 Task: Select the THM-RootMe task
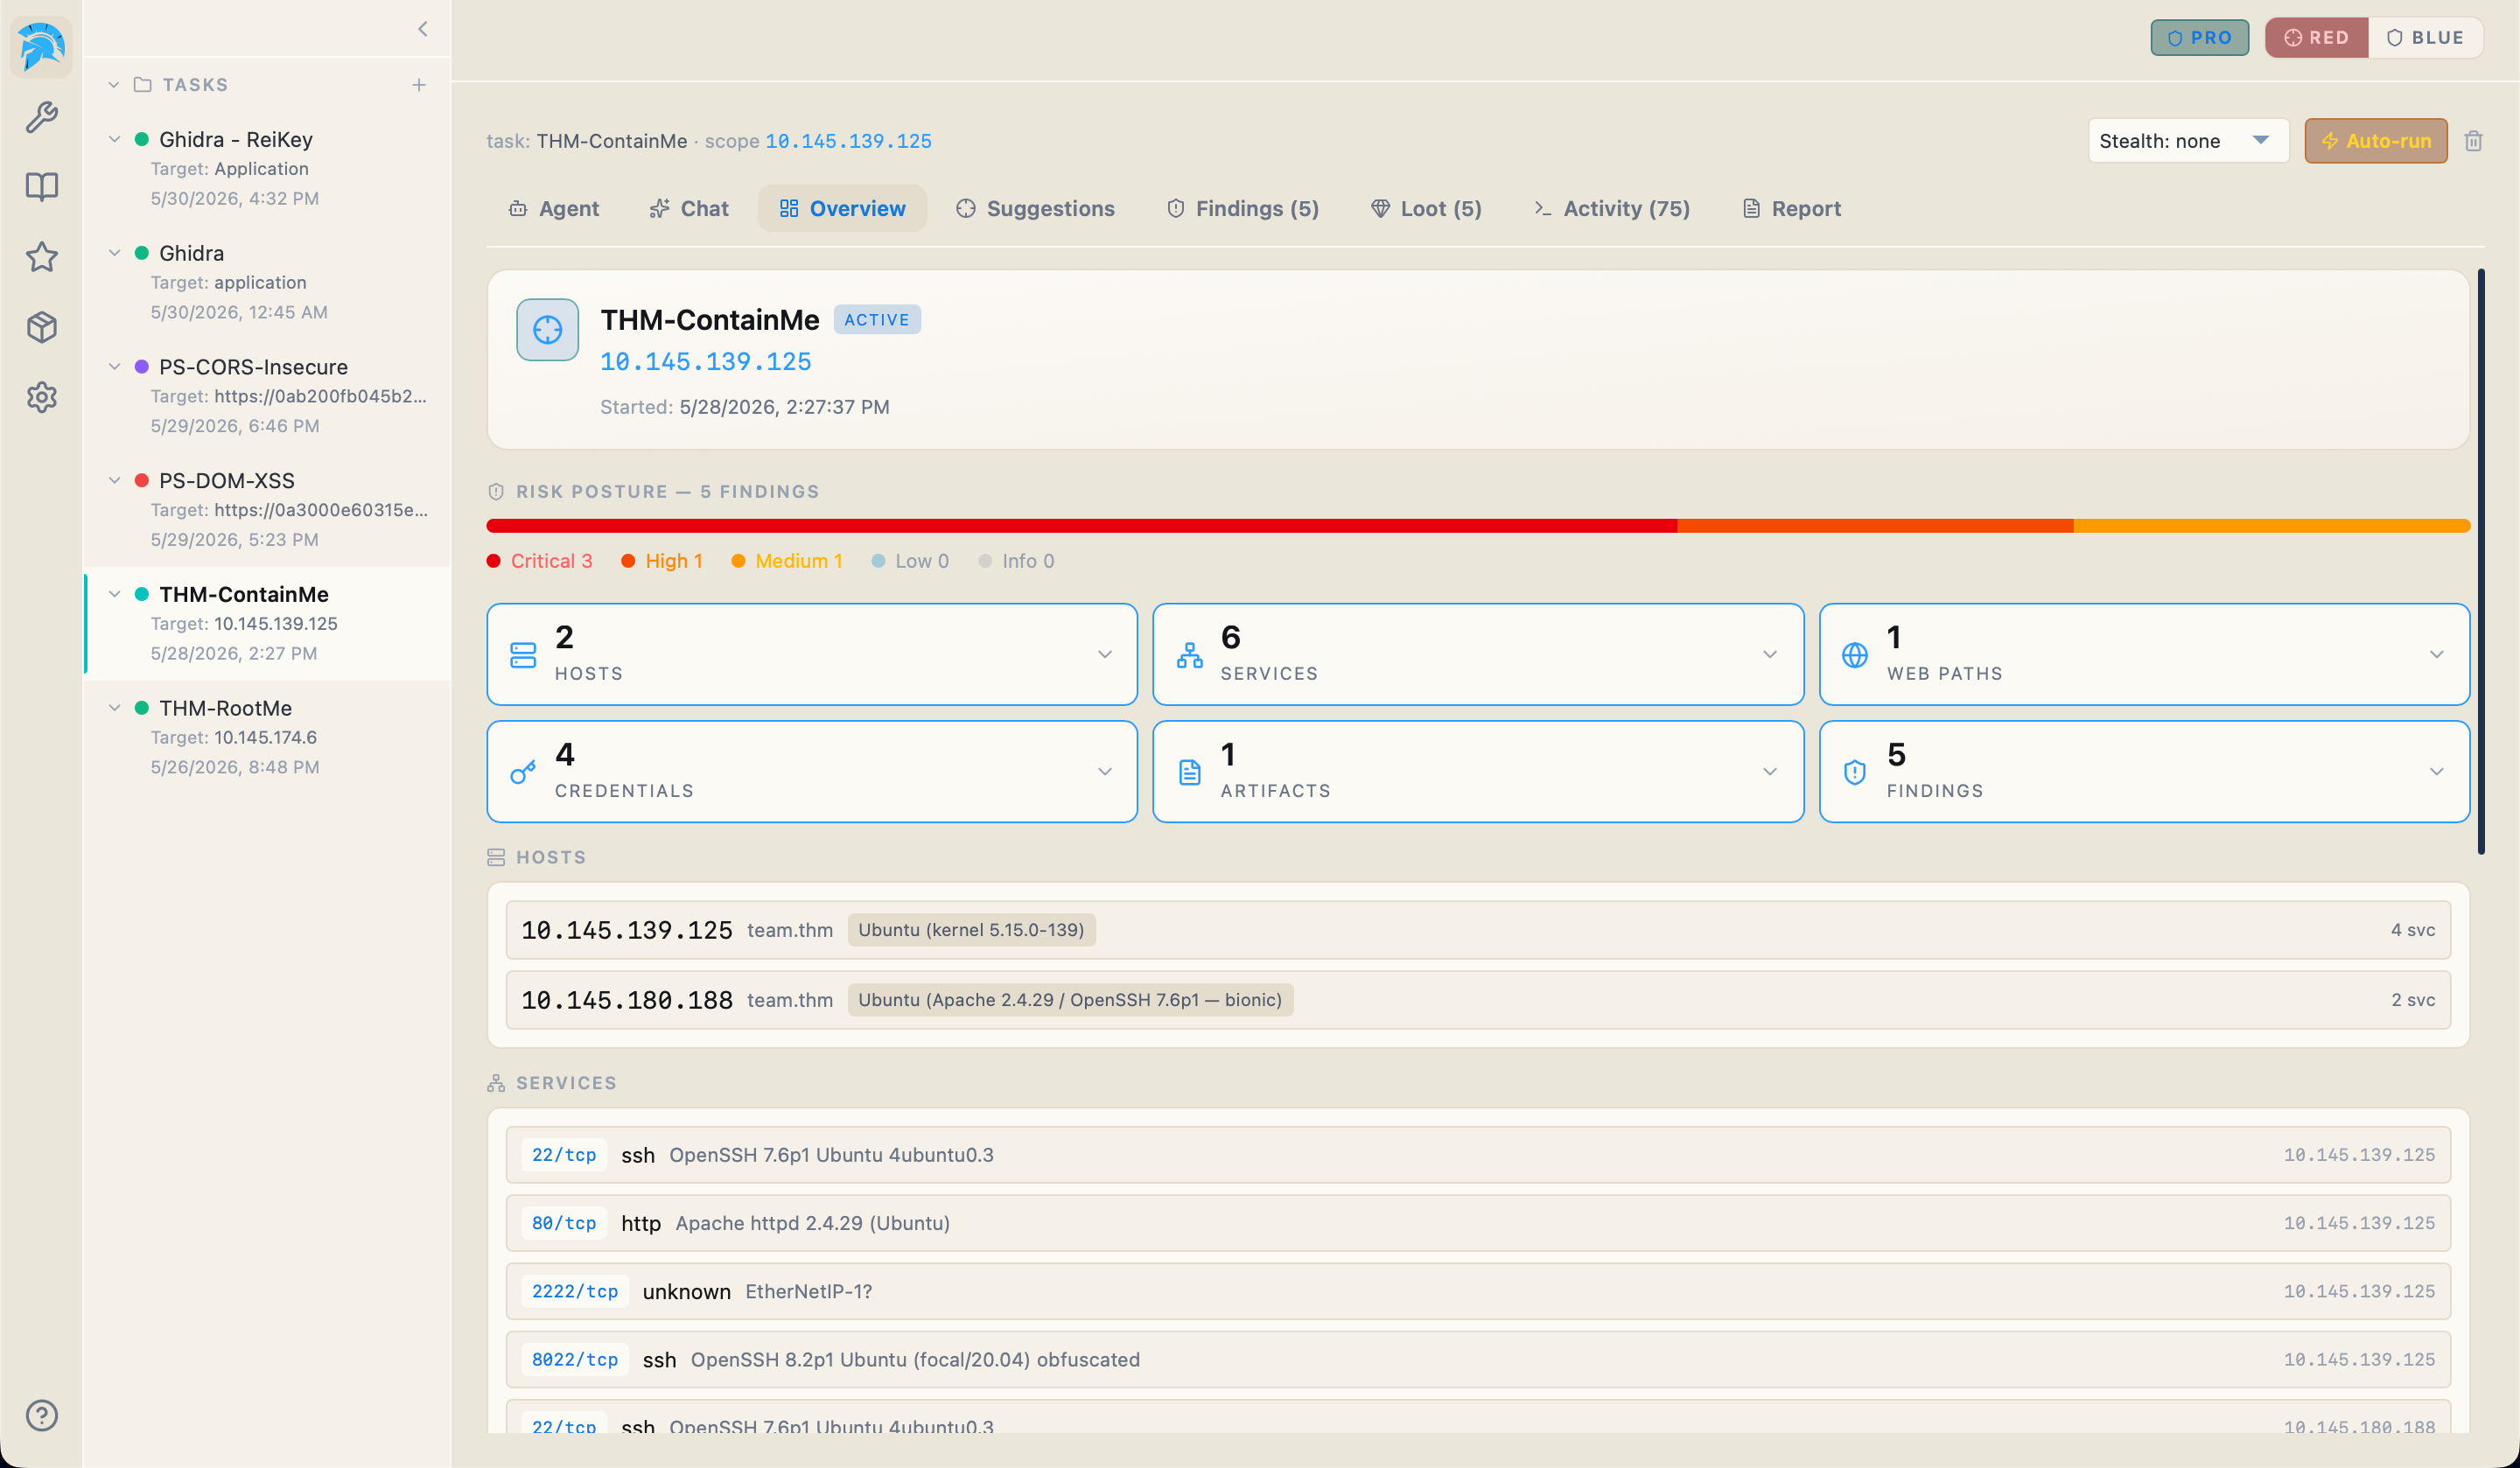[268, 737]
